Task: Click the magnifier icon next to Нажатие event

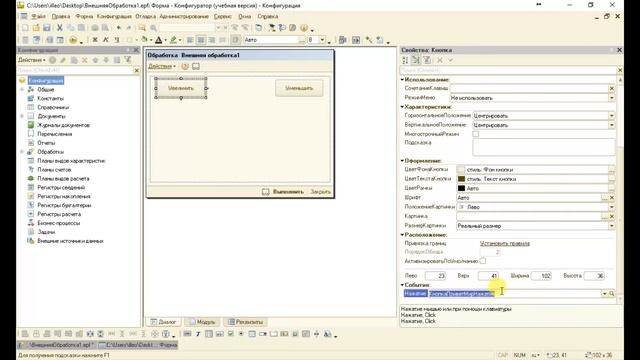Action: [611, 293]
